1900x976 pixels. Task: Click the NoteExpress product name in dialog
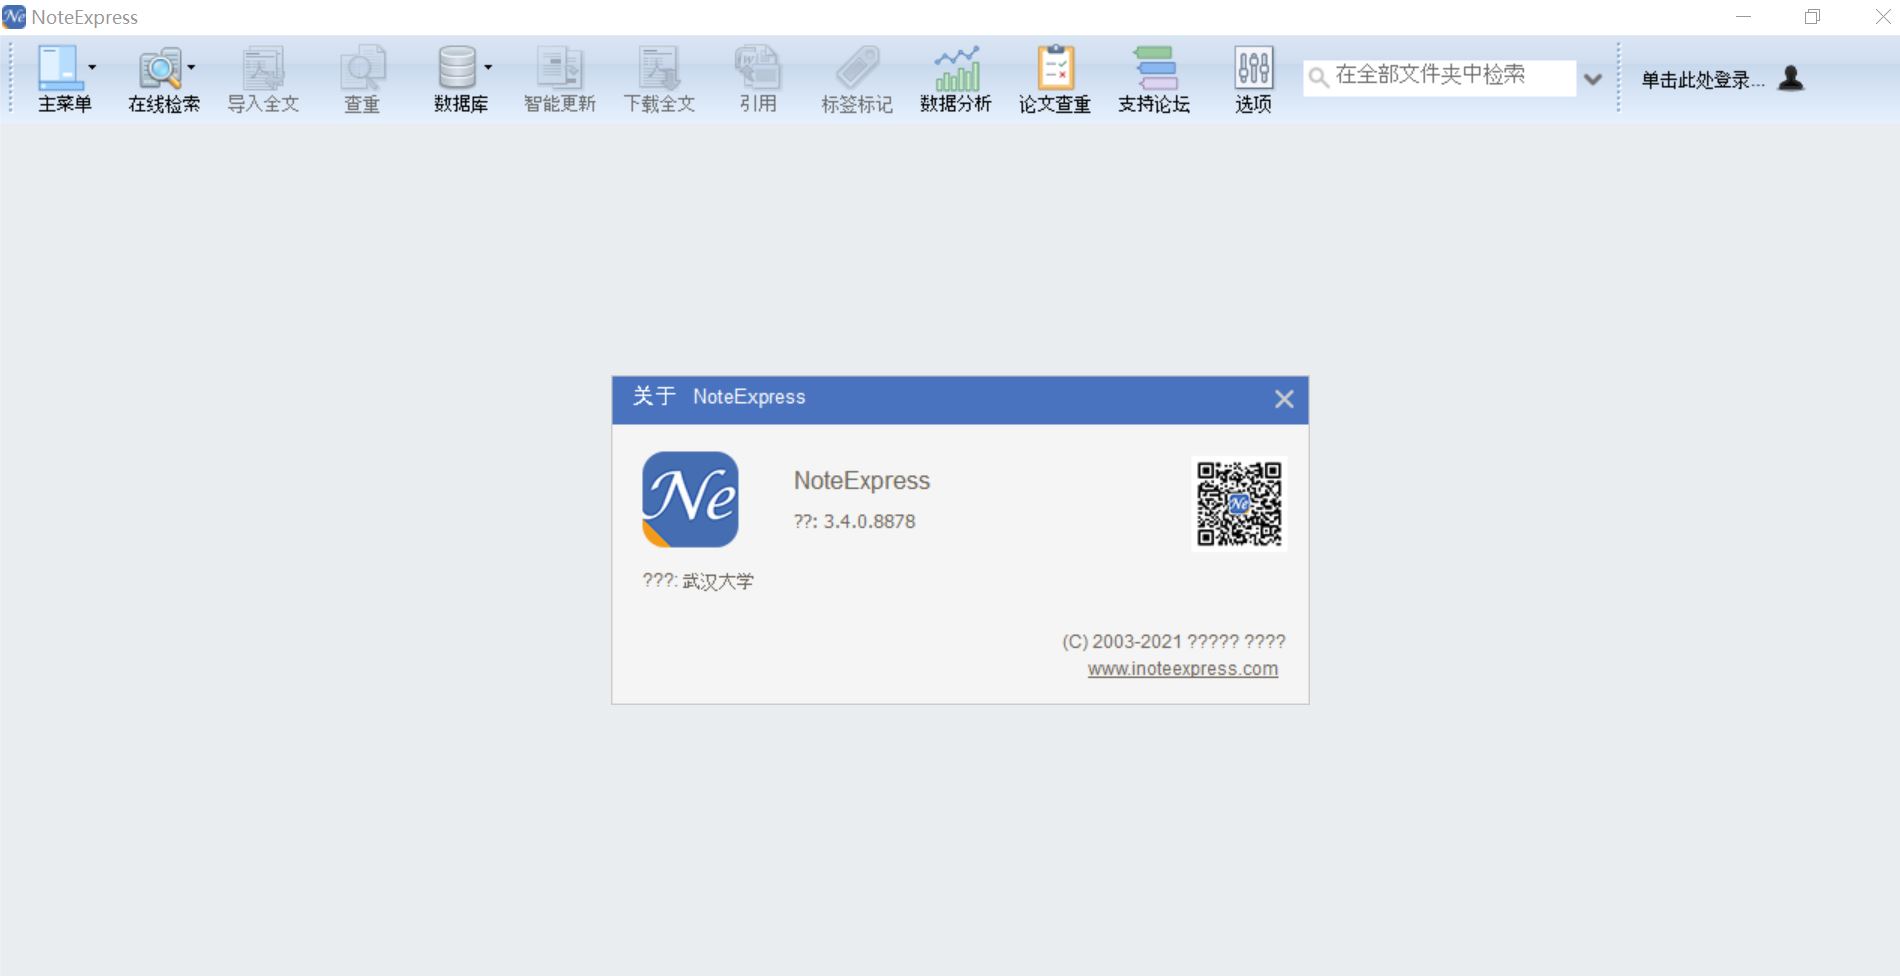(861, 481)
